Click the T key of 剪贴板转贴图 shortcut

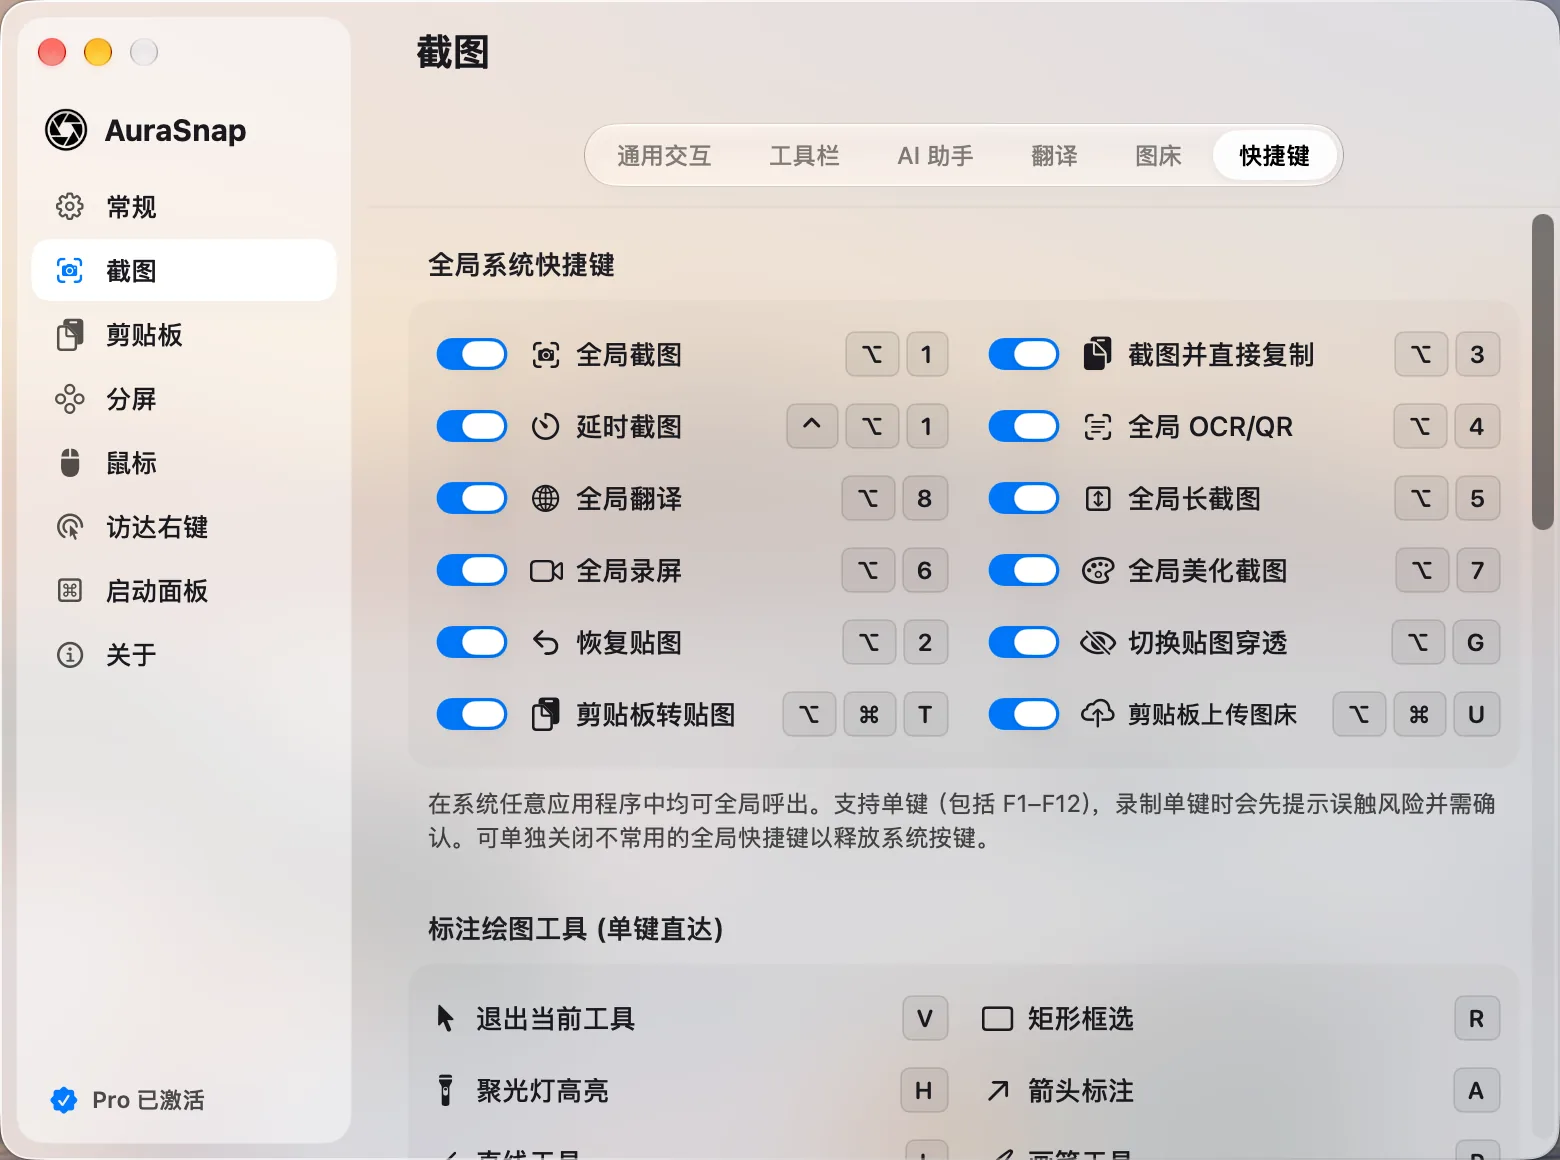925,714
